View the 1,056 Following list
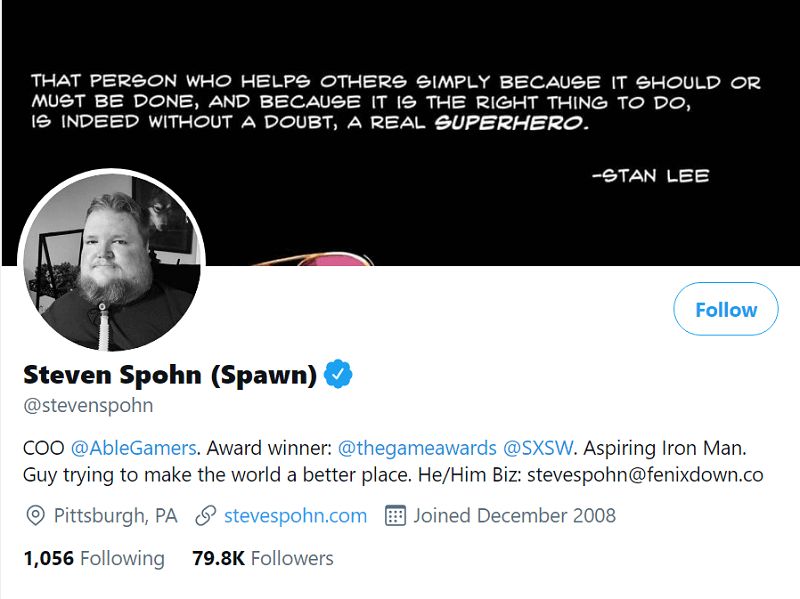800x599 pixels. pyautogui.click(x=94, y=558)
